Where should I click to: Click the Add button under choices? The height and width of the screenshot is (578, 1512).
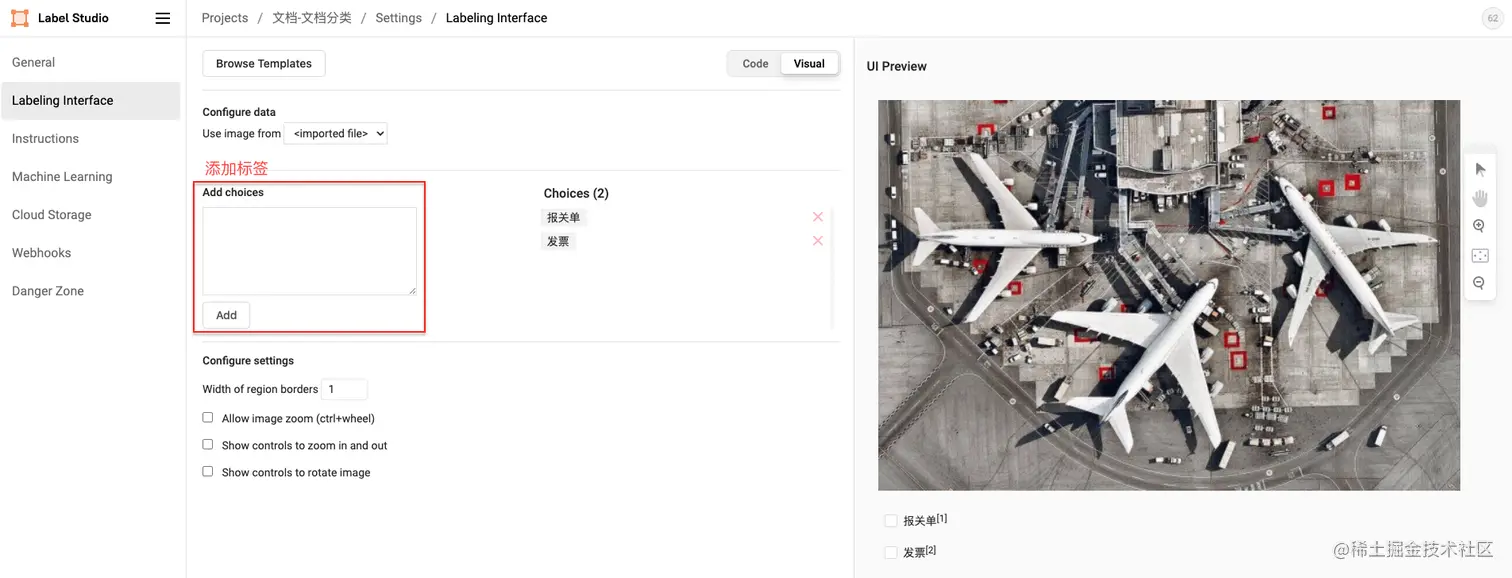point(227,315)
